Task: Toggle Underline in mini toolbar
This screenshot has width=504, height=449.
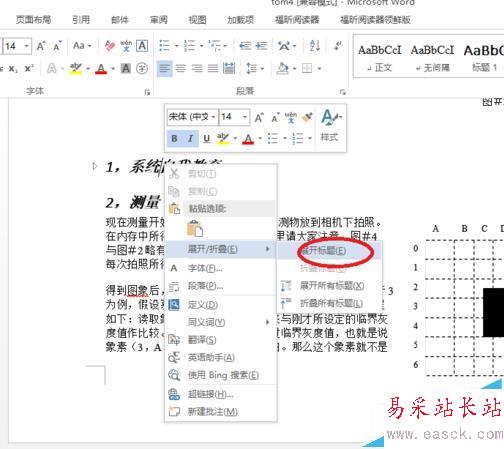Action: click(207, 138)
